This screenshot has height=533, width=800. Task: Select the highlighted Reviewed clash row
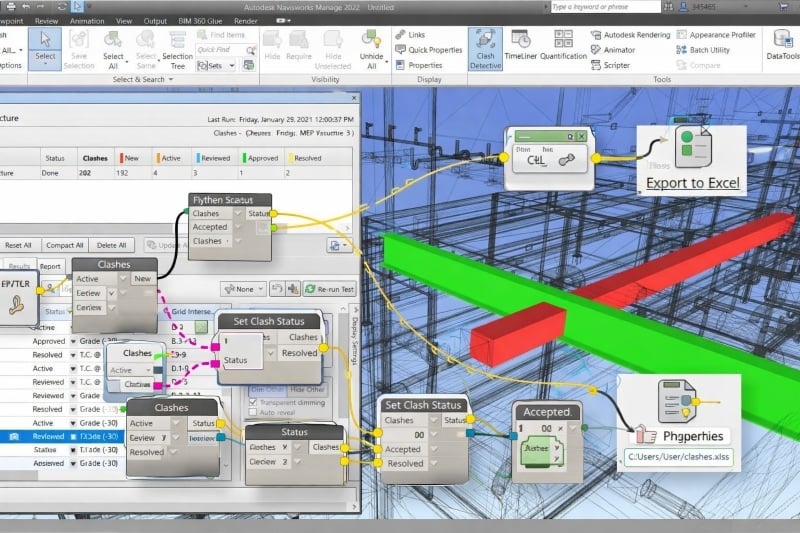point(62,437)
